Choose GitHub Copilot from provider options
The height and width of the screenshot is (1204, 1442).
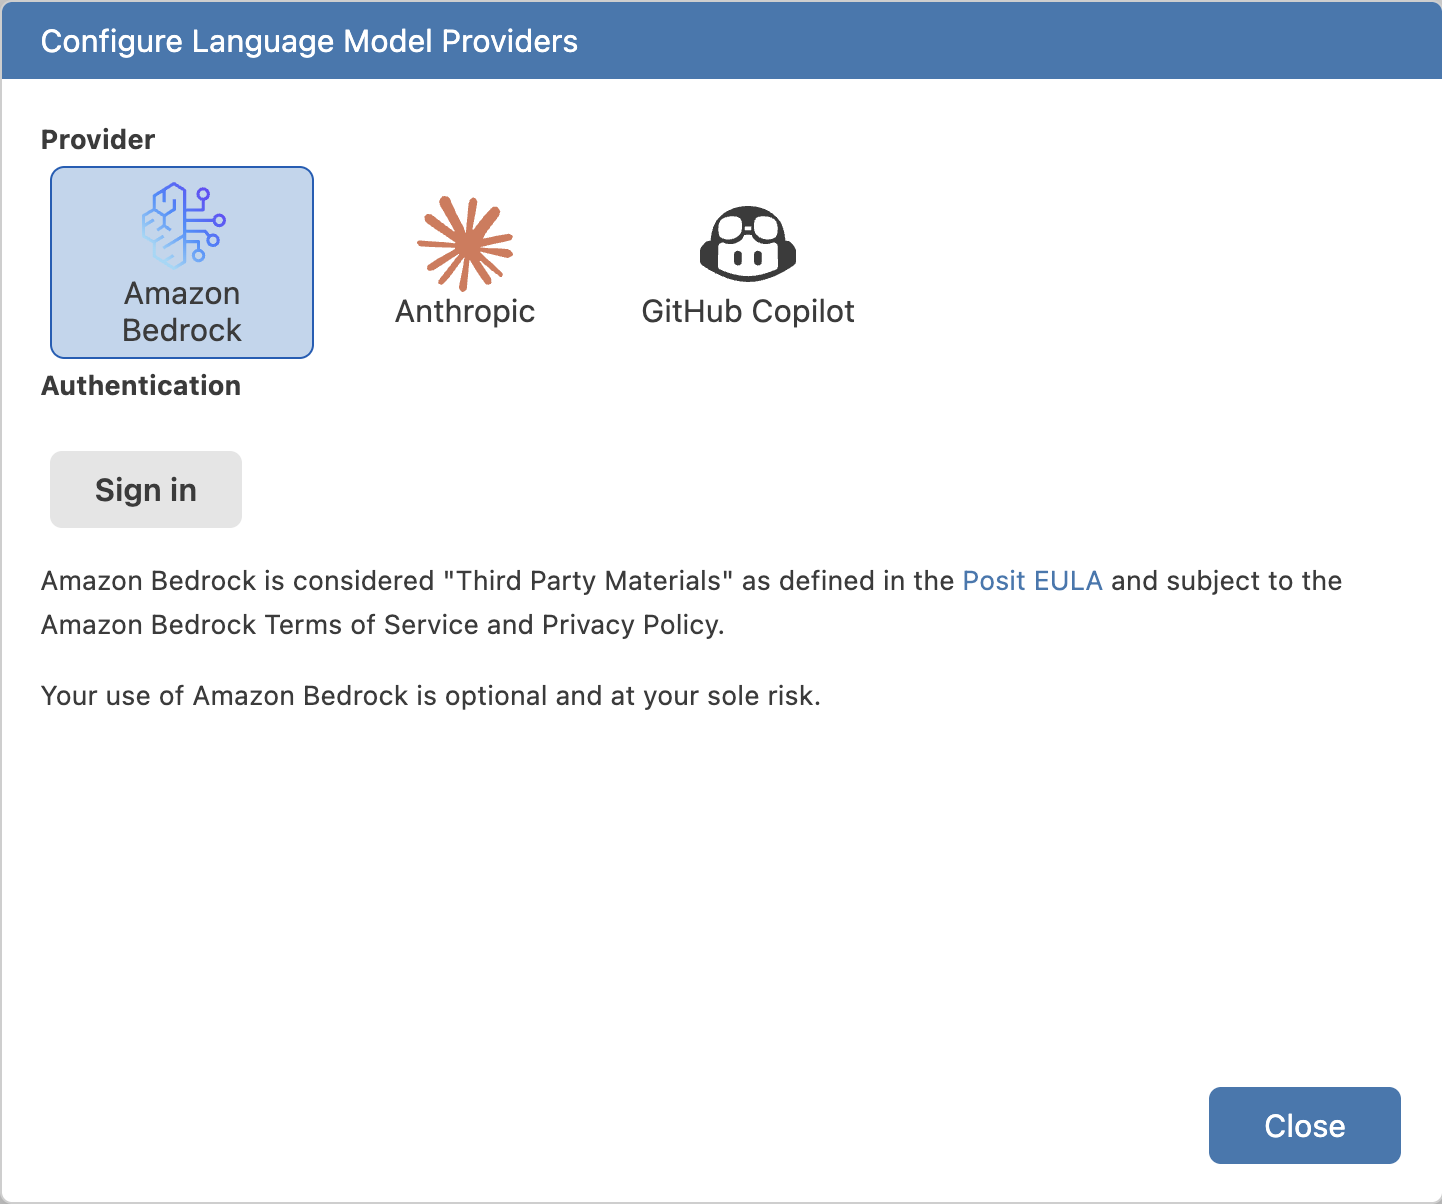(x=748, y=260)
